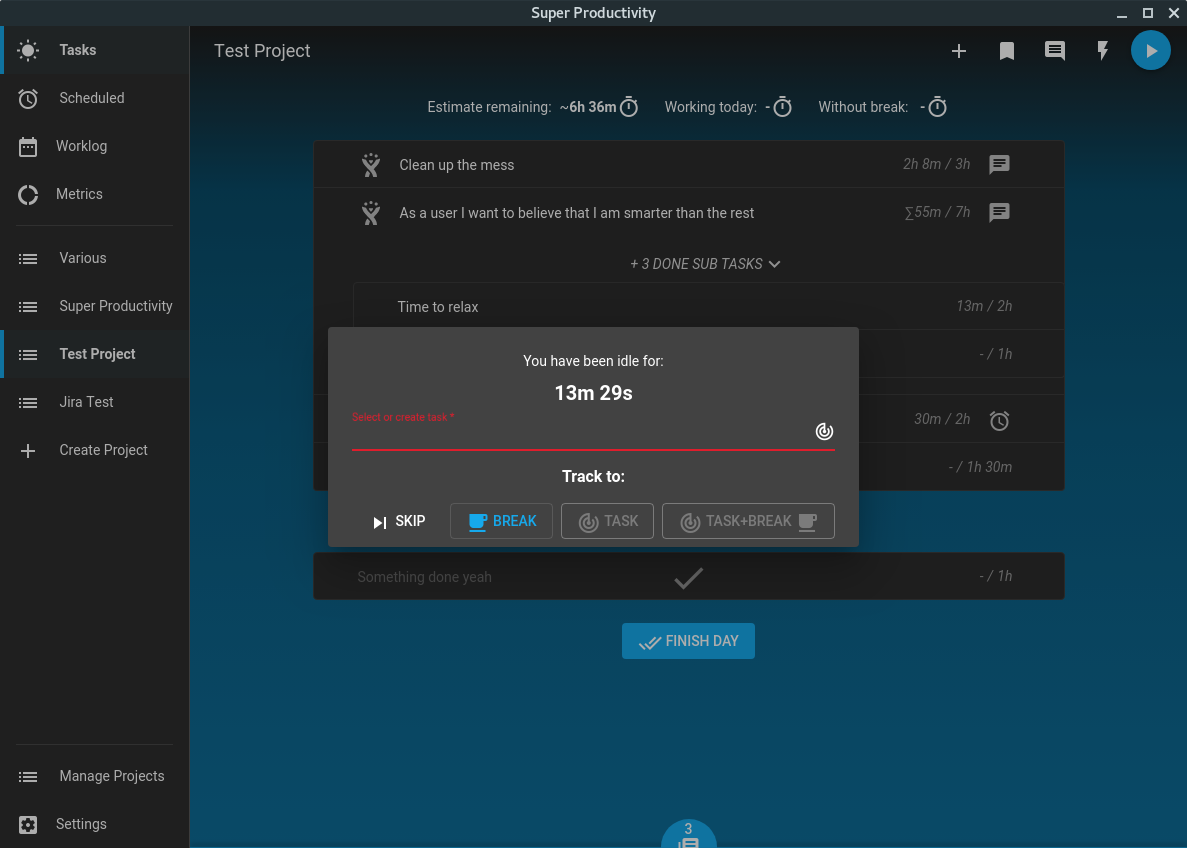
Task: Click the stopwatch icon after Working today
Action: tap(783, 107)
